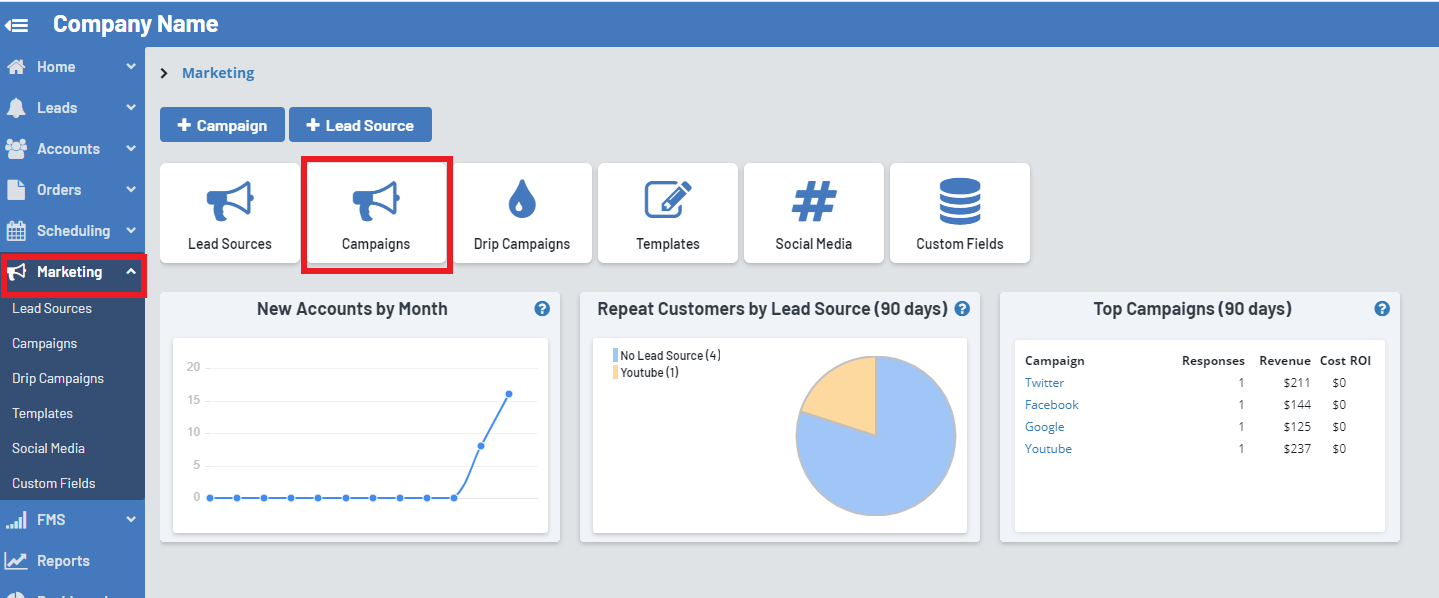The width and height of the screenshot is (1439, 598).
Task: Expand the Home sidebar menu
Action: 72,67
